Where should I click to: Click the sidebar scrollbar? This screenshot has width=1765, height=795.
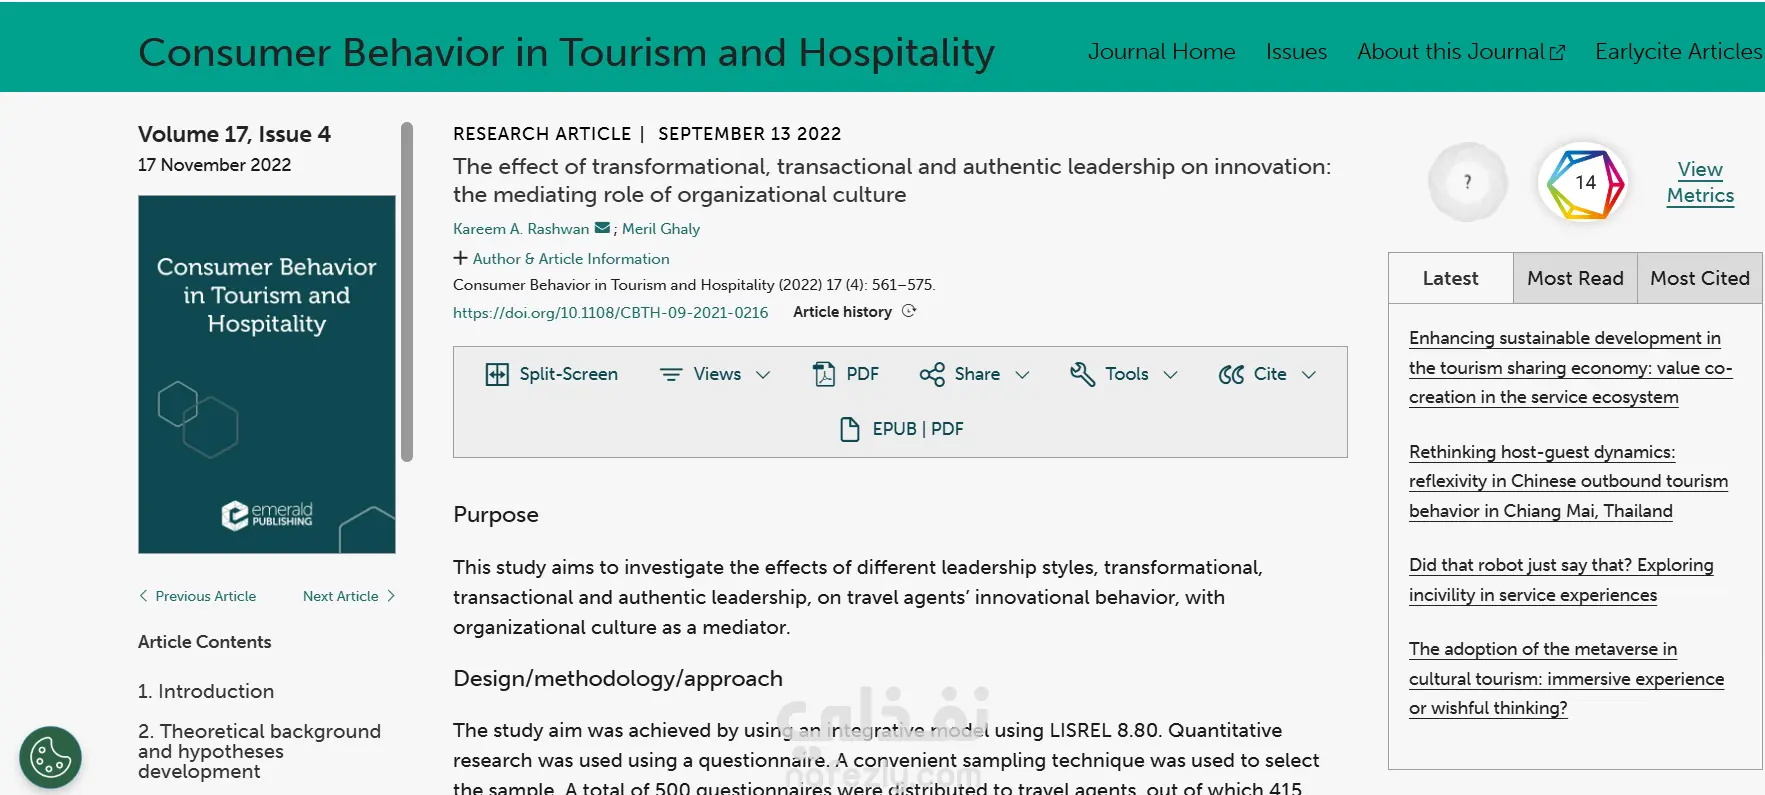click(407, 292)
